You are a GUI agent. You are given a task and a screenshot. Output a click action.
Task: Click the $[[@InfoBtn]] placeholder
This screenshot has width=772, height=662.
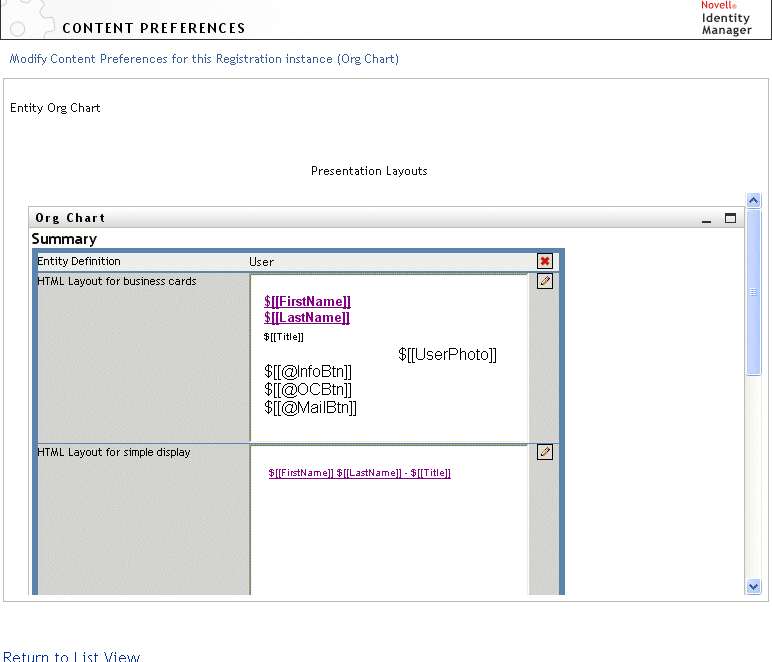(308, 372)
